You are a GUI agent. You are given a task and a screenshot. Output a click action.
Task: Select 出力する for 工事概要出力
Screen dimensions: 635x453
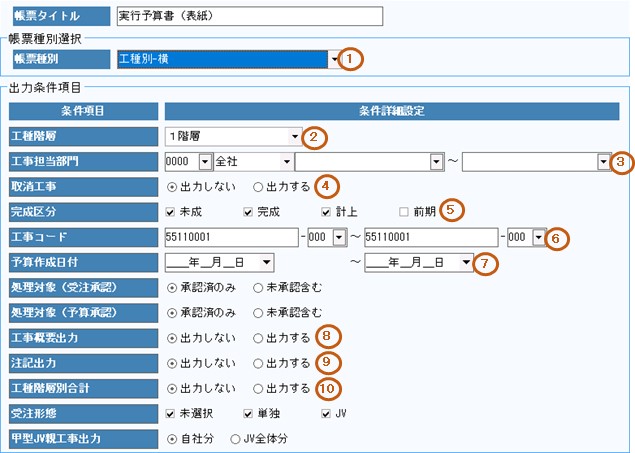pos(259,337)
